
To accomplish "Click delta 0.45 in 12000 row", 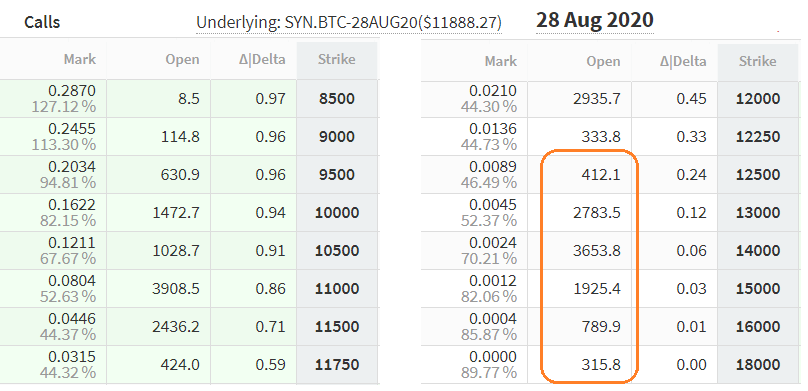I will click(692, 98).
